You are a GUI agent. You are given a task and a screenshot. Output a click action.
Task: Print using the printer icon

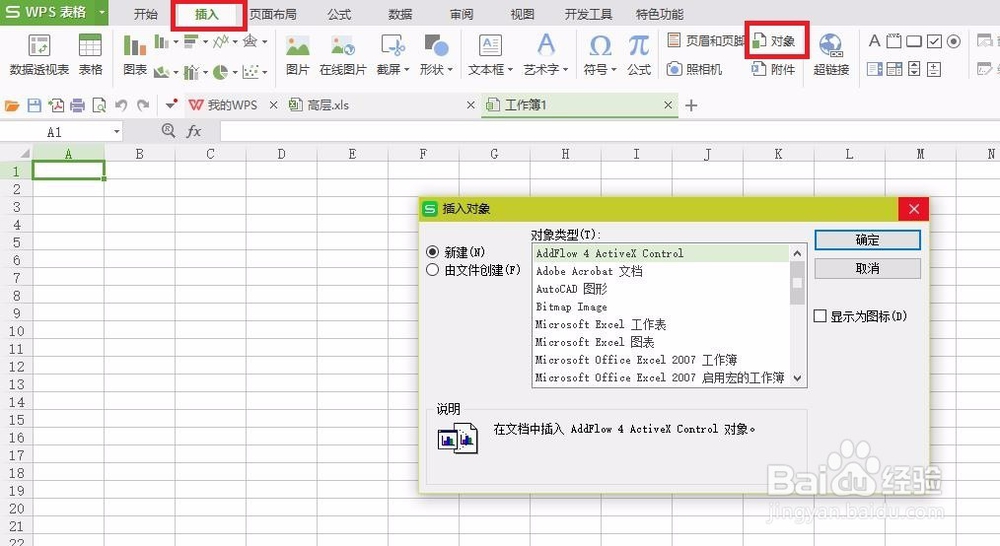tap(77, 105)
